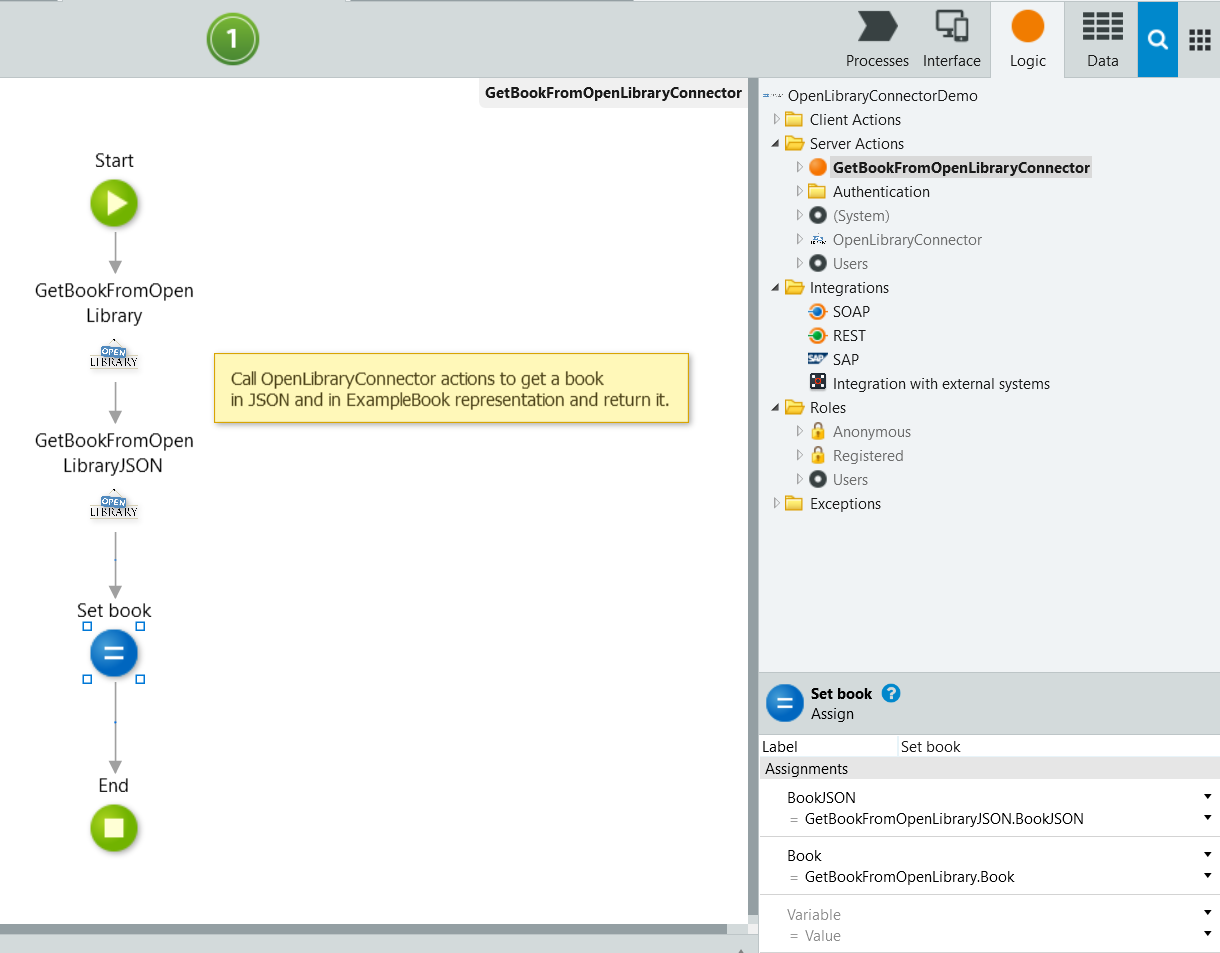Select the REST tree item label
The height and width of the screenshot is (953, 1220).
tap(849, 336)
